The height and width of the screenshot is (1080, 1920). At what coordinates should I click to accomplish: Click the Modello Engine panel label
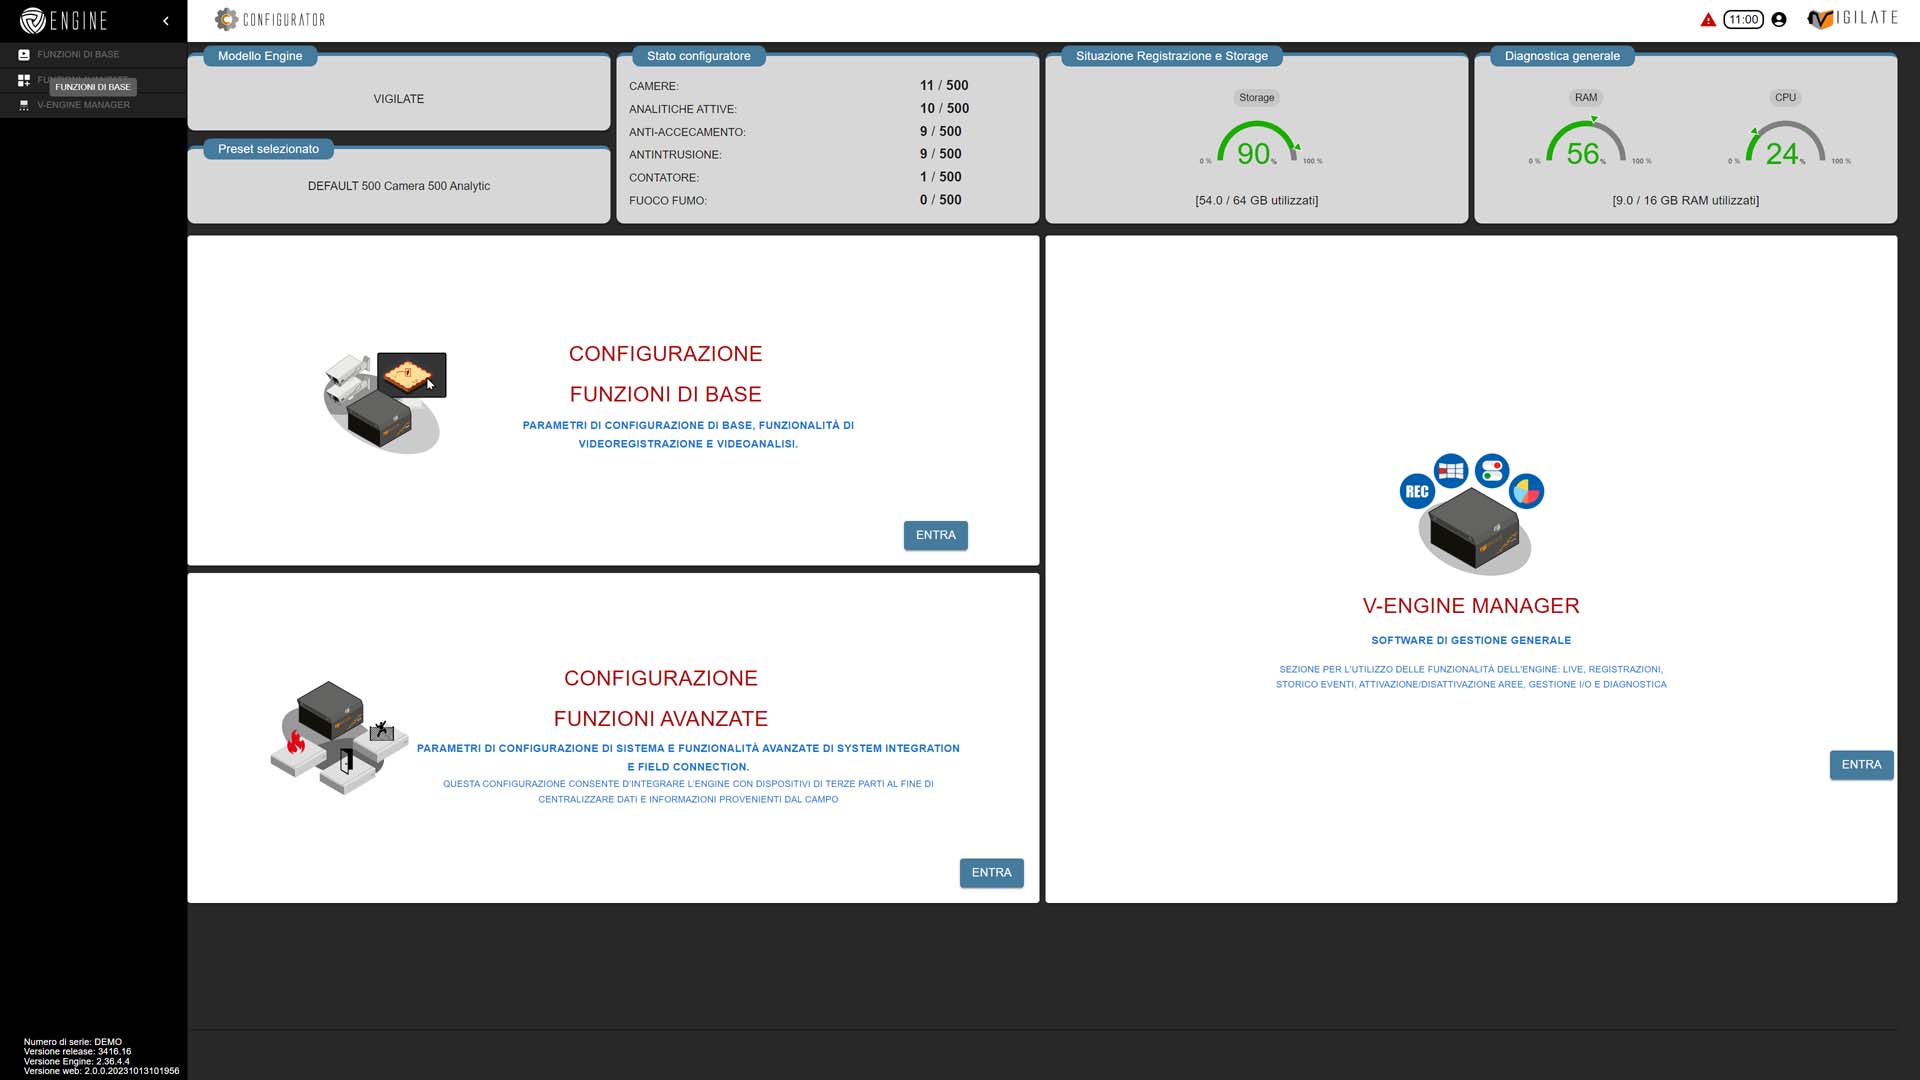pyautogui.click(x=260, y=56)
